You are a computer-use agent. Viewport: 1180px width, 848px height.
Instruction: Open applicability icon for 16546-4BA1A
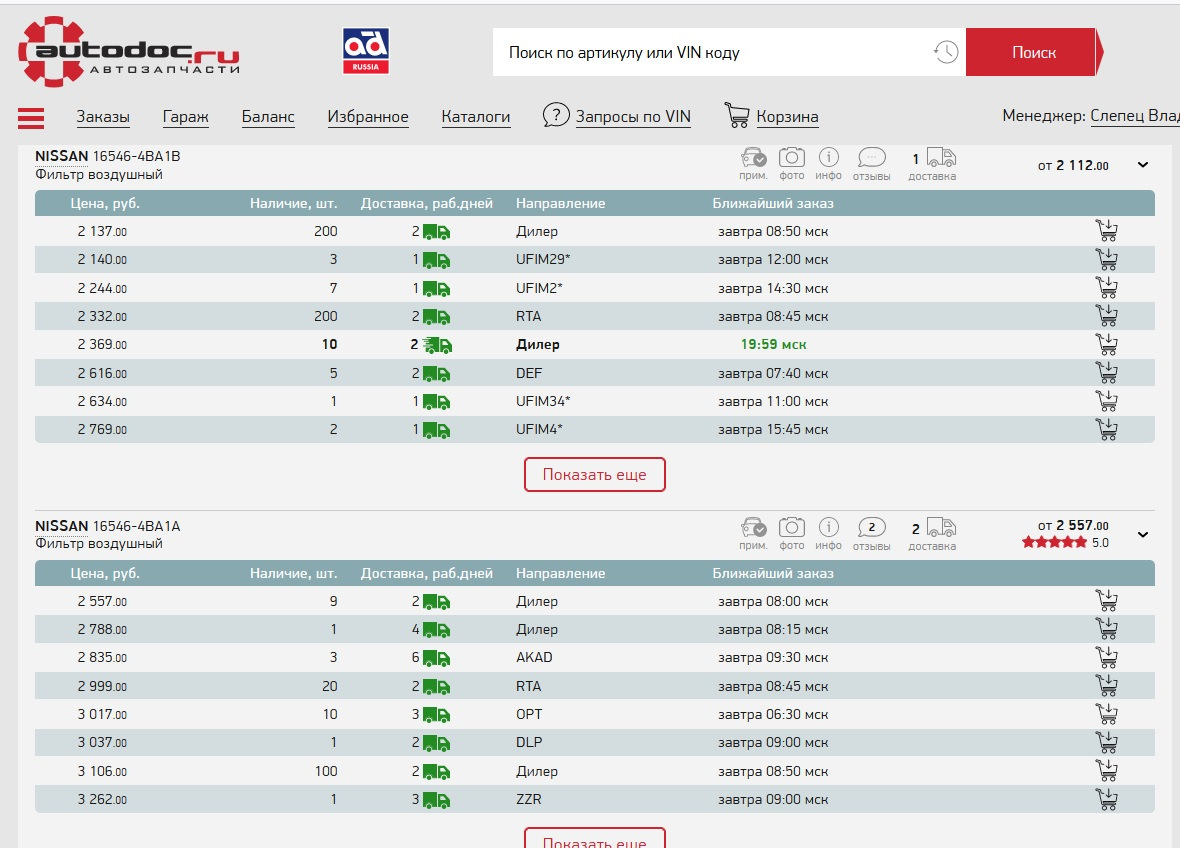click(753, 527)
